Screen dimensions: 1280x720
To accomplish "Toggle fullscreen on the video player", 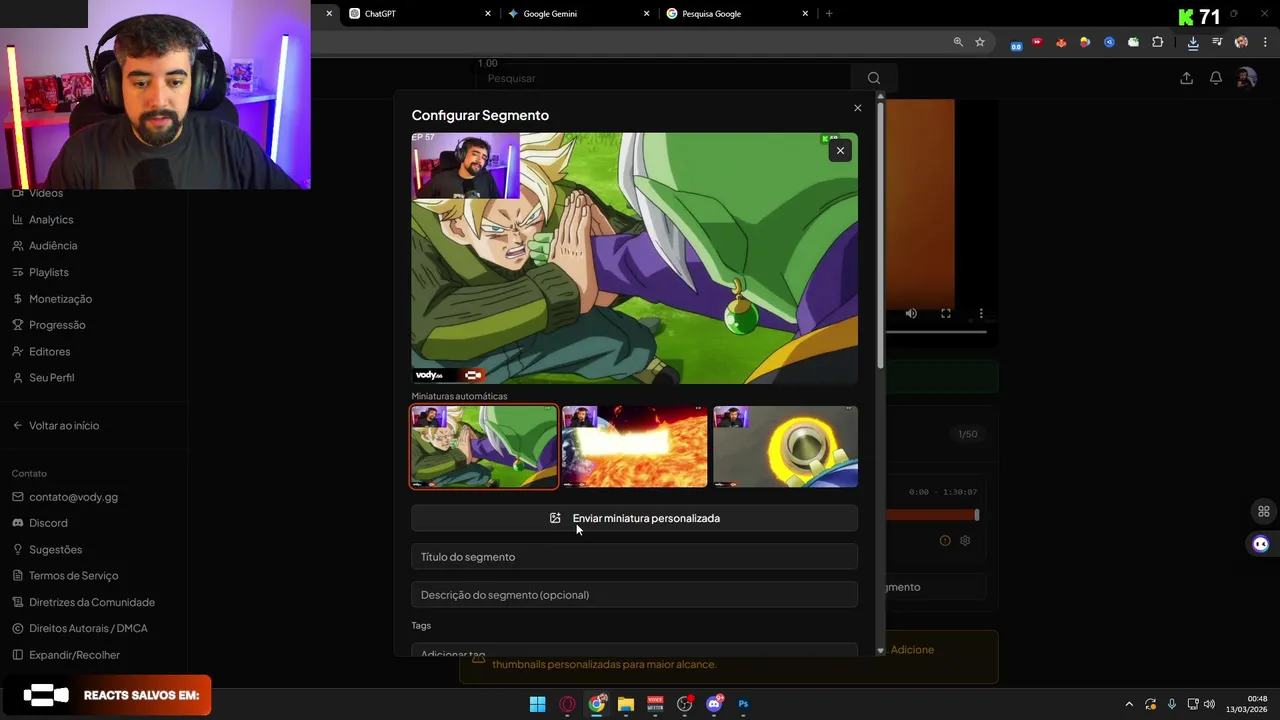I will point(946,314).
